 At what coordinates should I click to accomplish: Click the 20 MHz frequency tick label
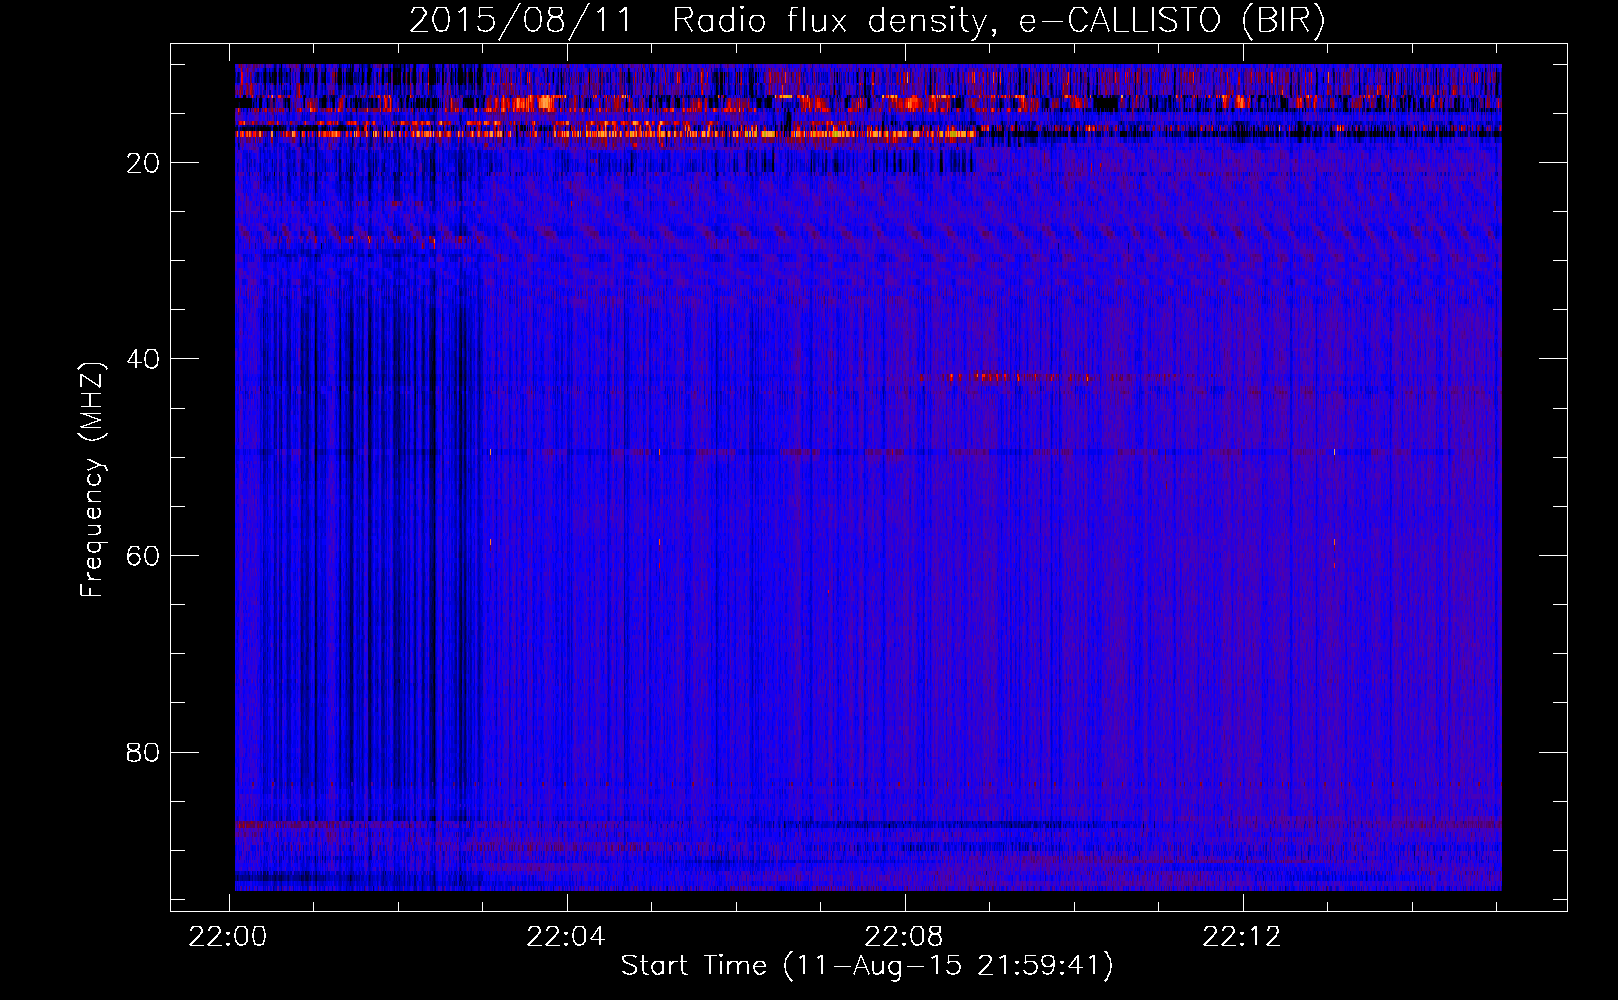143,163
